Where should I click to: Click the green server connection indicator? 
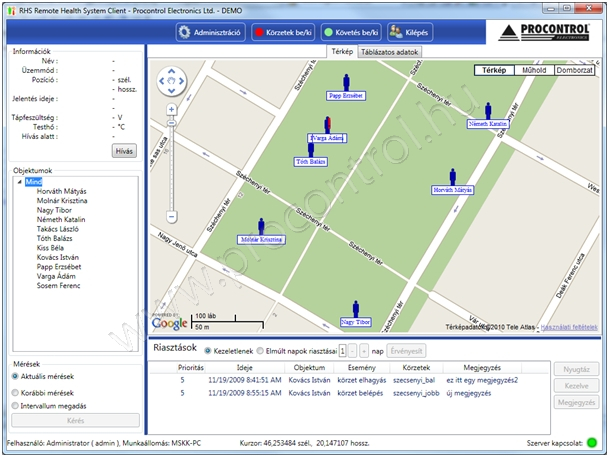(592, 443)
